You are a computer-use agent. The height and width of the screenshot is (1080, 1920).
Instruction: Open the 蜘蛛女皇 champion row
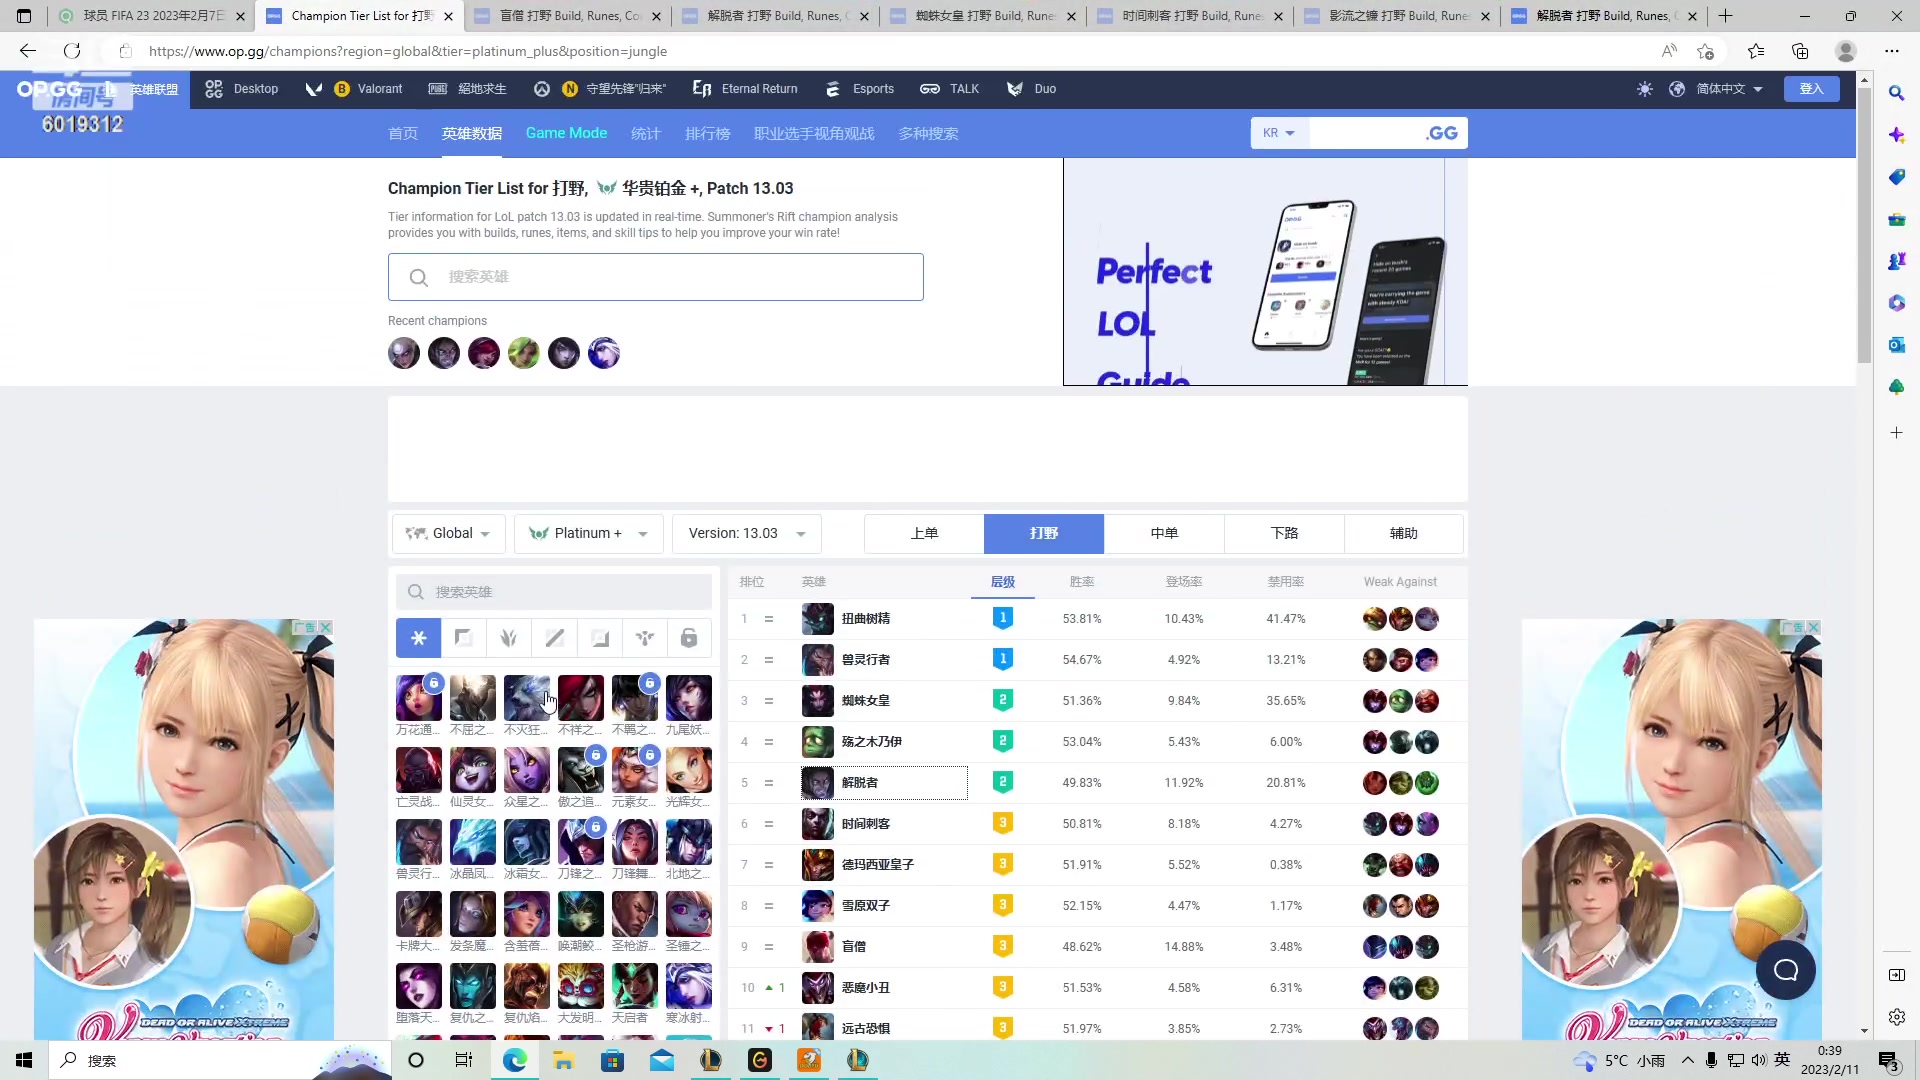tap(1098, 701)
